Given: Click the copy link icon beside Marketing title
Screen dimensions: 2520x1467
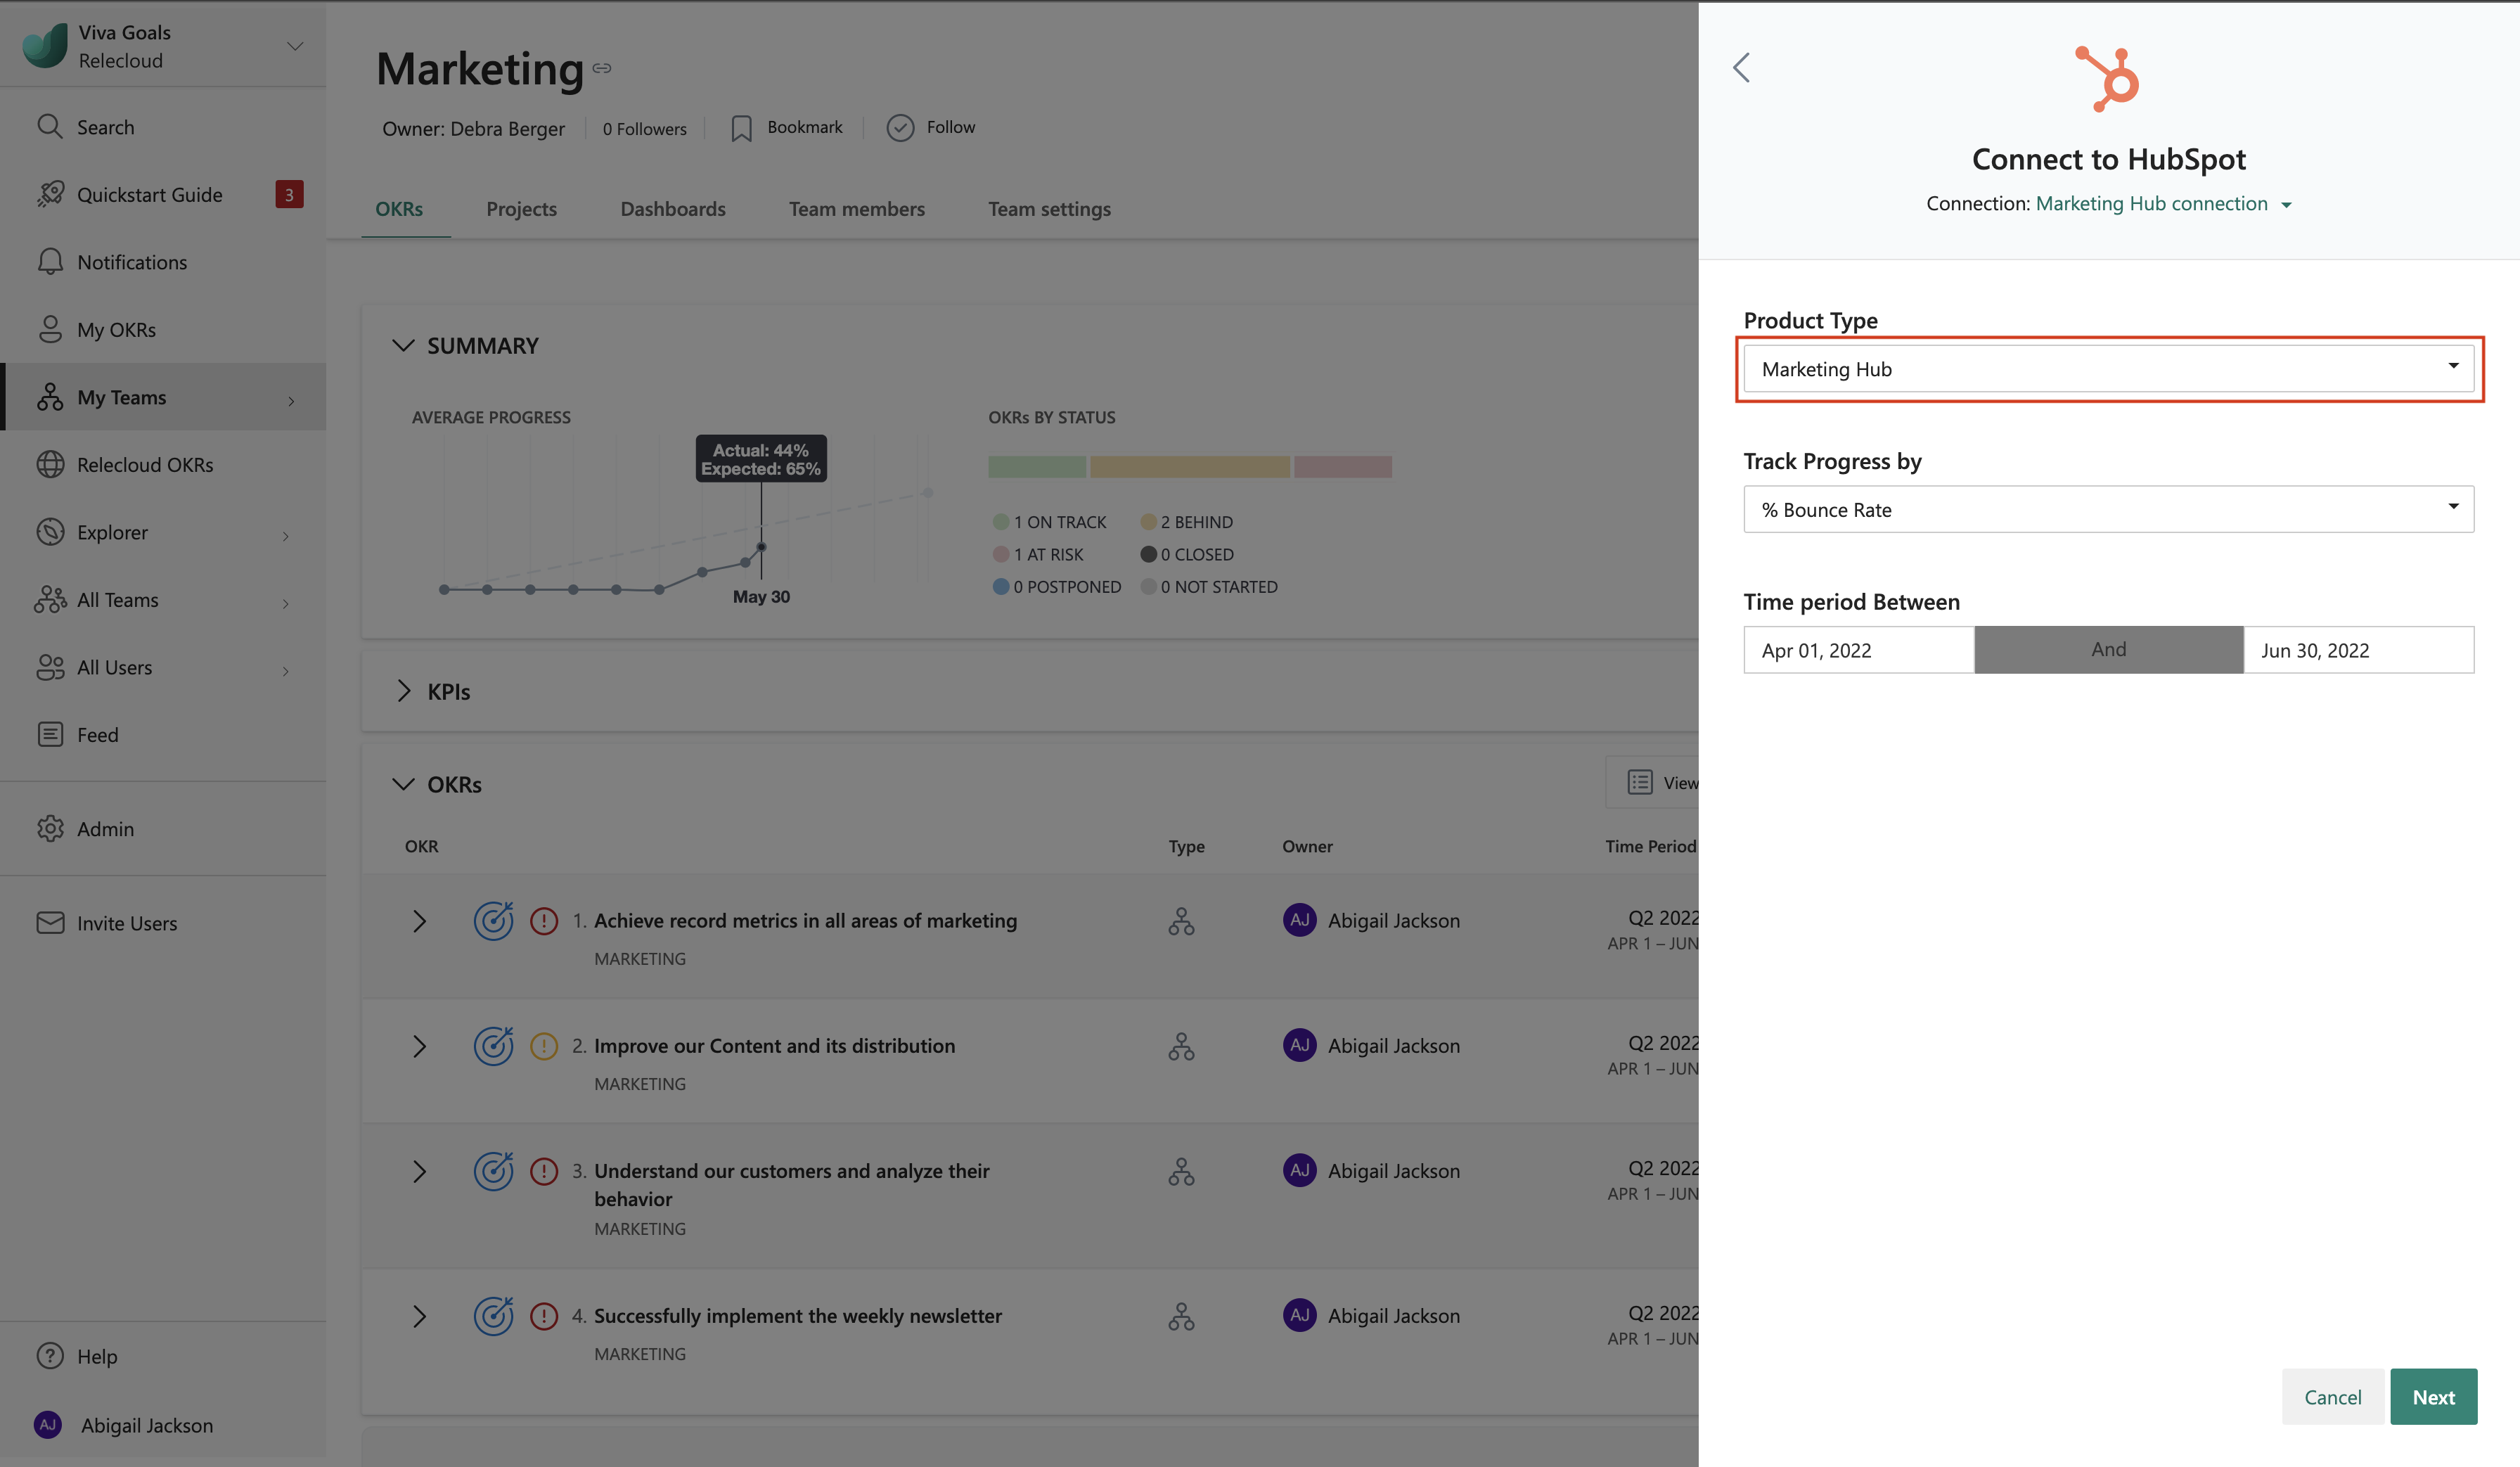Looking at the screenshot, I should tap(602, 68).
